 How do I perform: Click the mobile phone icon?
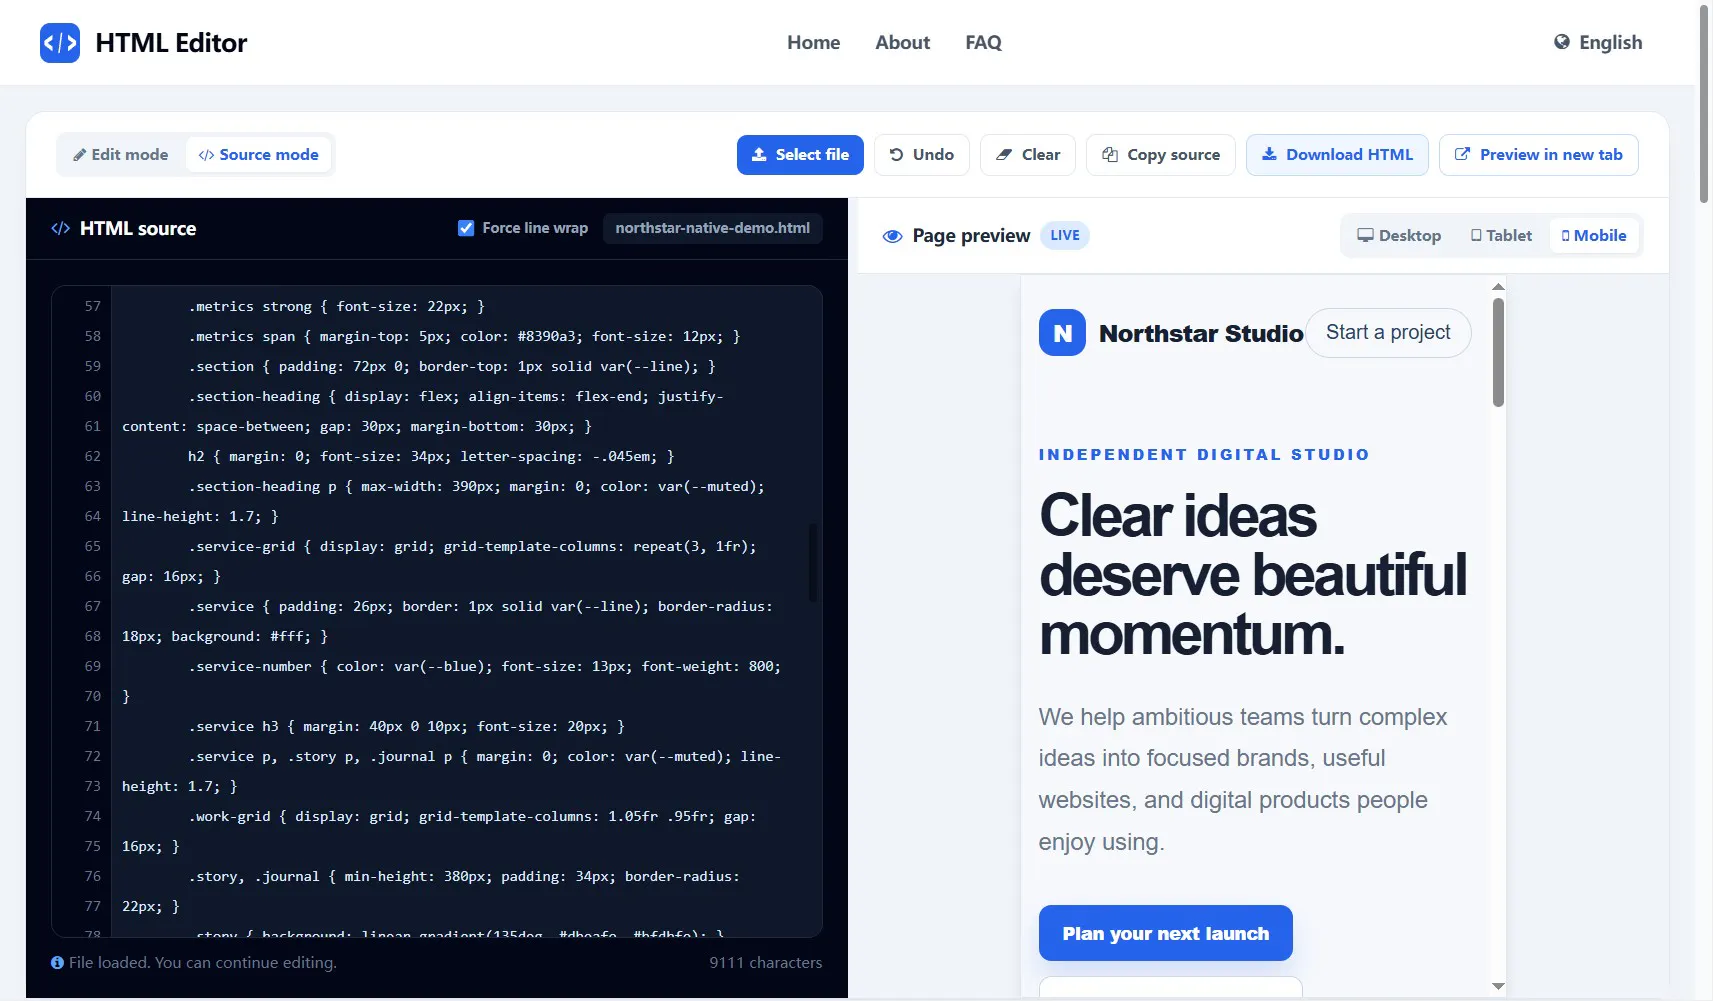pos(1565,236)
